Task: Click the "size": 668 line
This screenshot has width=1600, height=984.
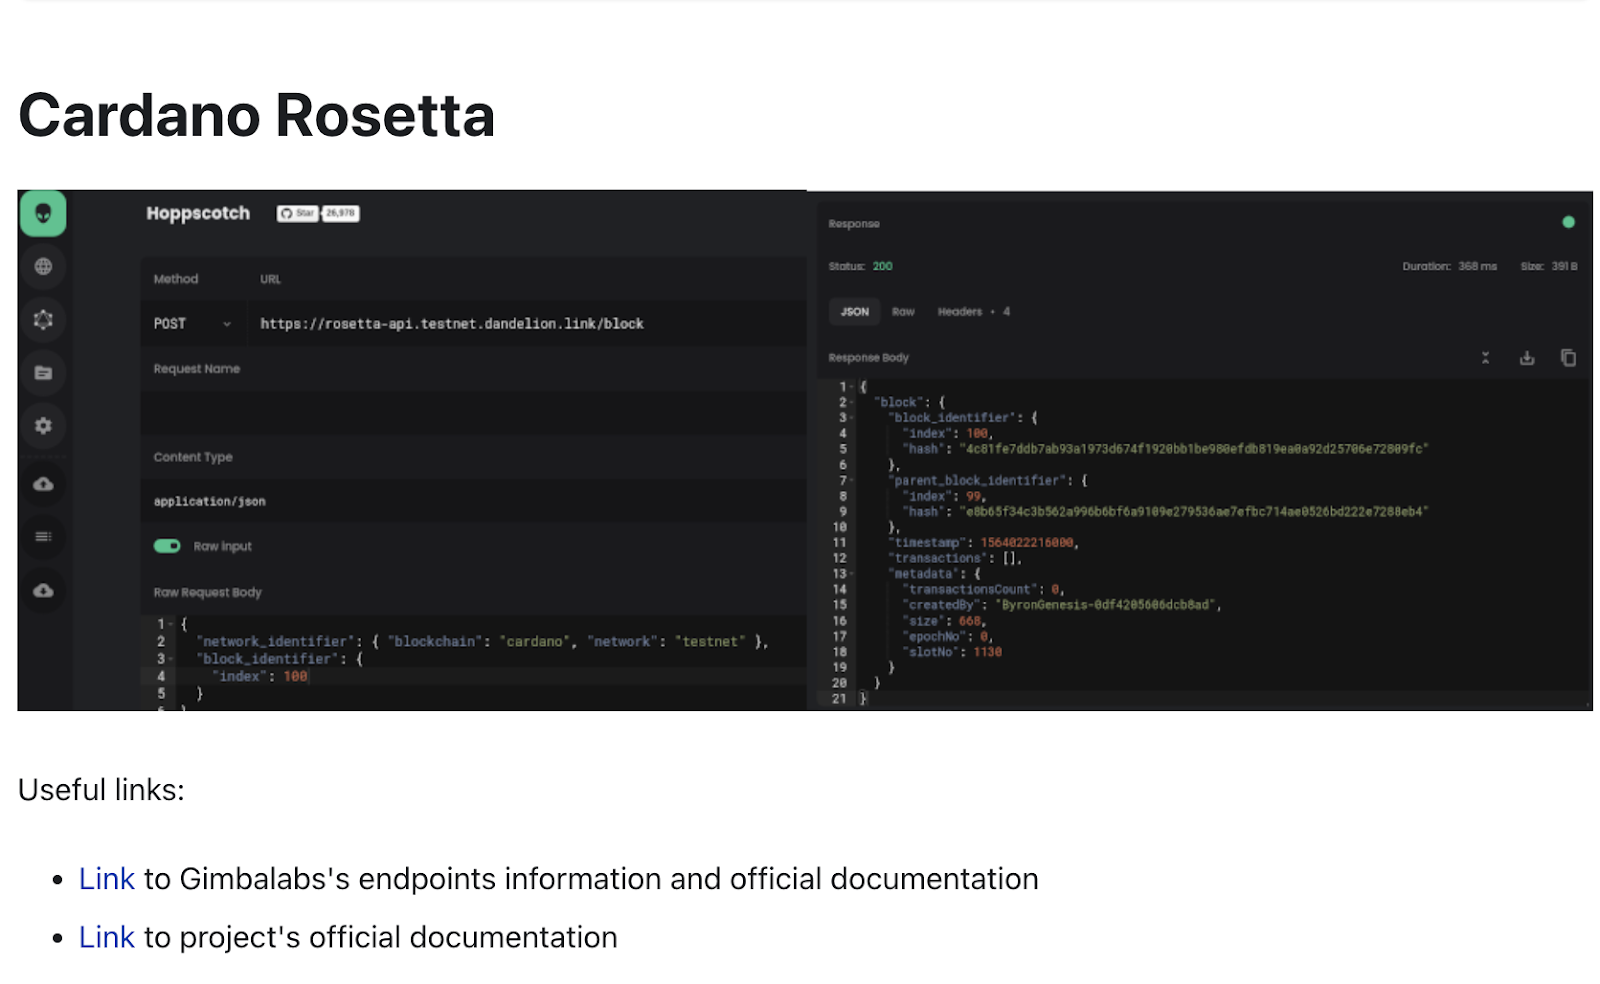Action: click(945, 621)
